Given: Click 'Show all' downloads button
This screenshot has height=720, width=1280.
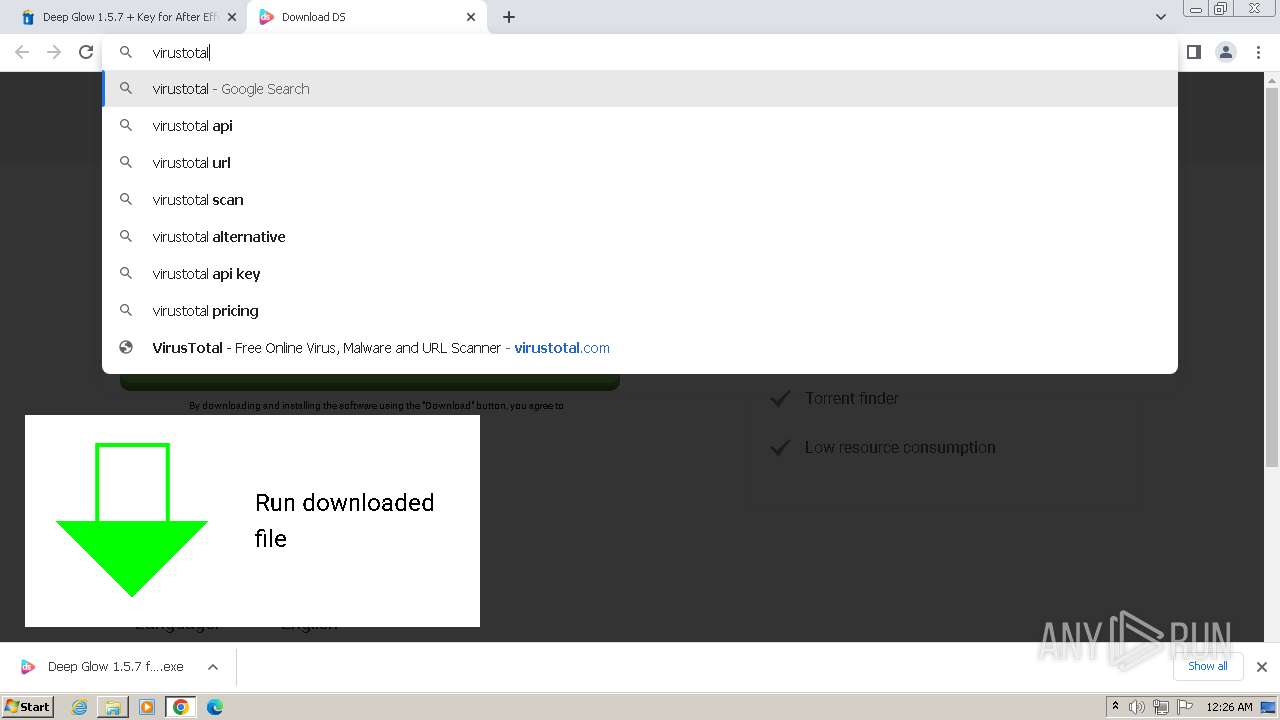Looking at the screenshot, I should tap(1208, 667).
